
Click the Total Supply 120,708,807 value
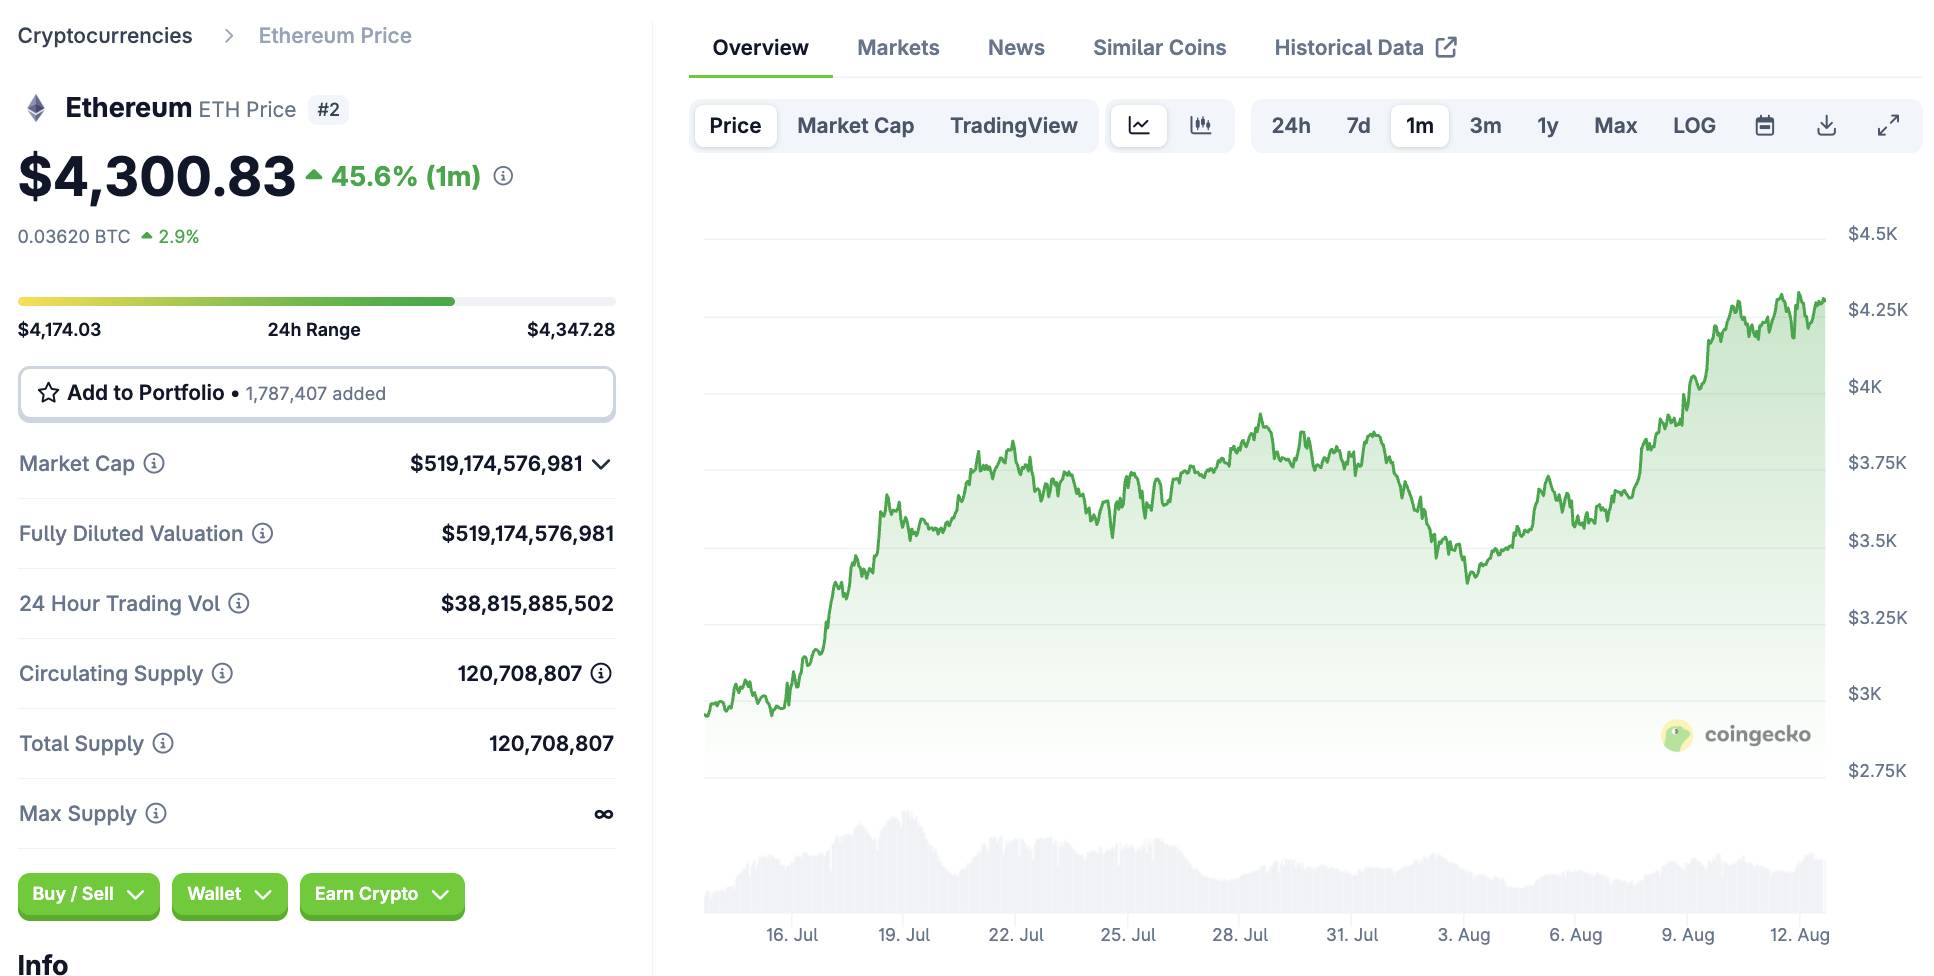click(551, 743)
